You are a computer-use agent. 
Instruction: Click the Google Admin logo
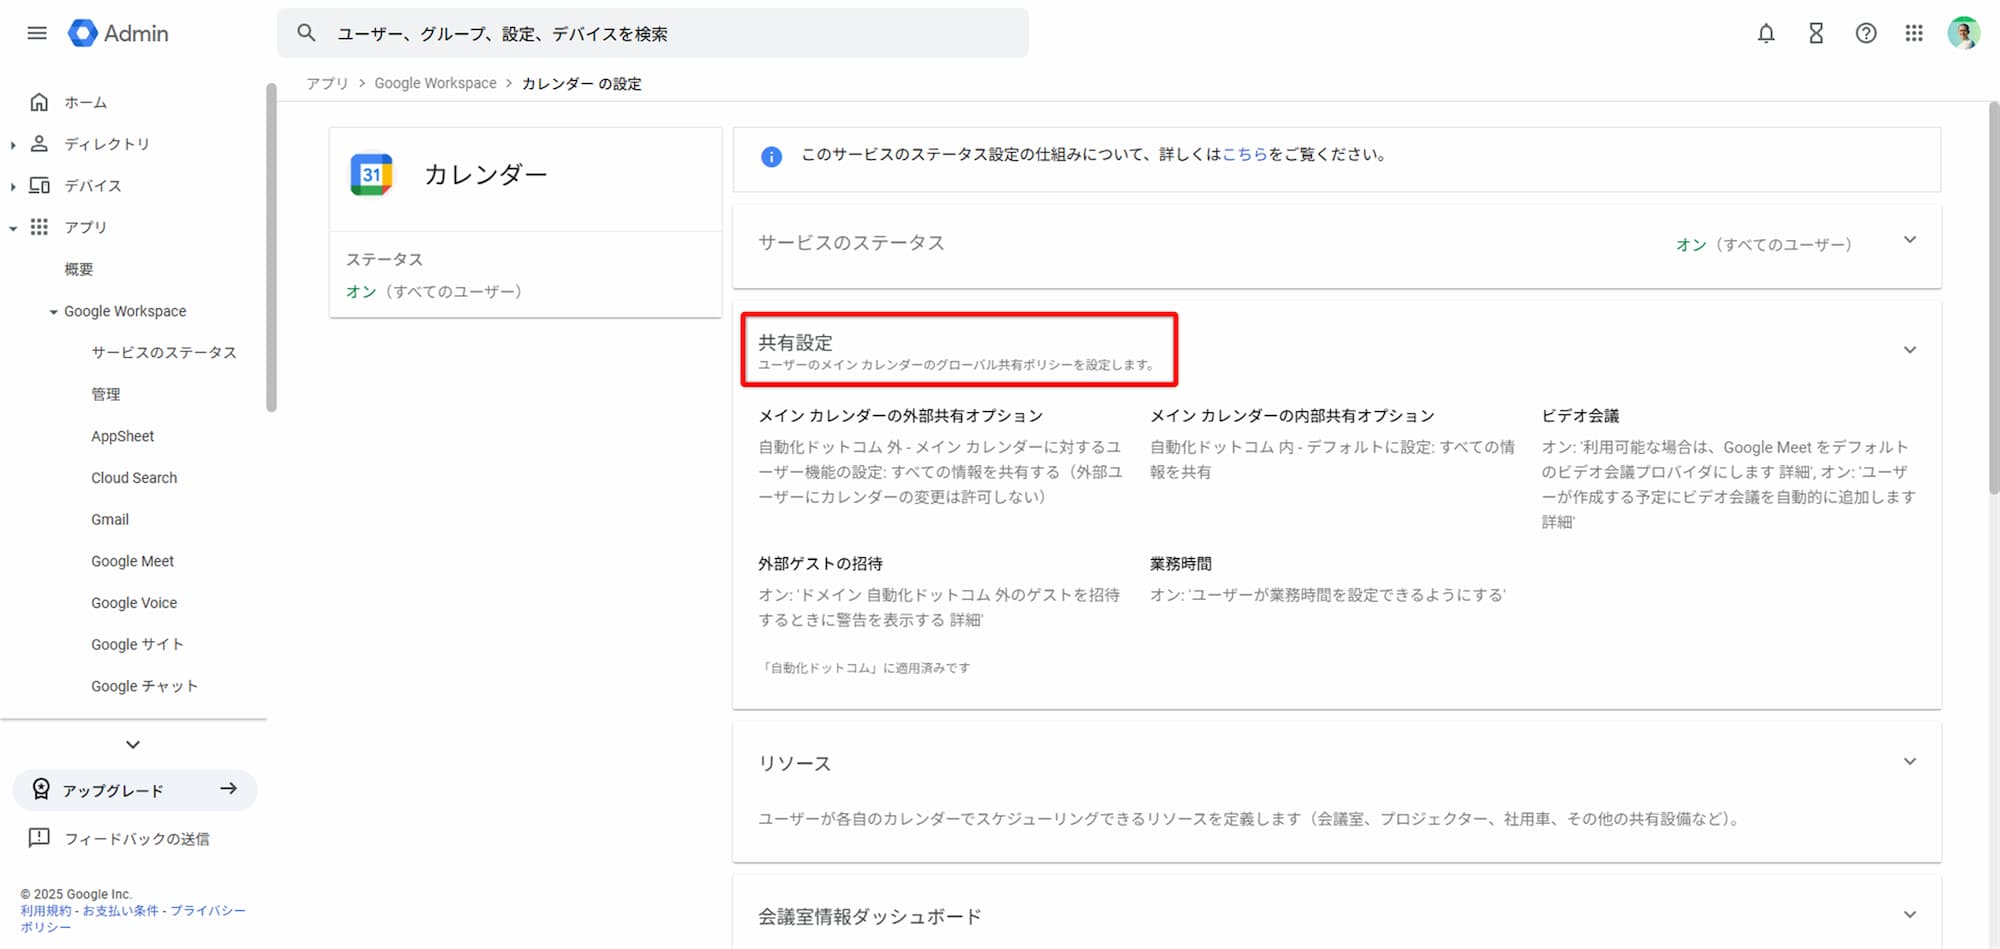(118, 33)
